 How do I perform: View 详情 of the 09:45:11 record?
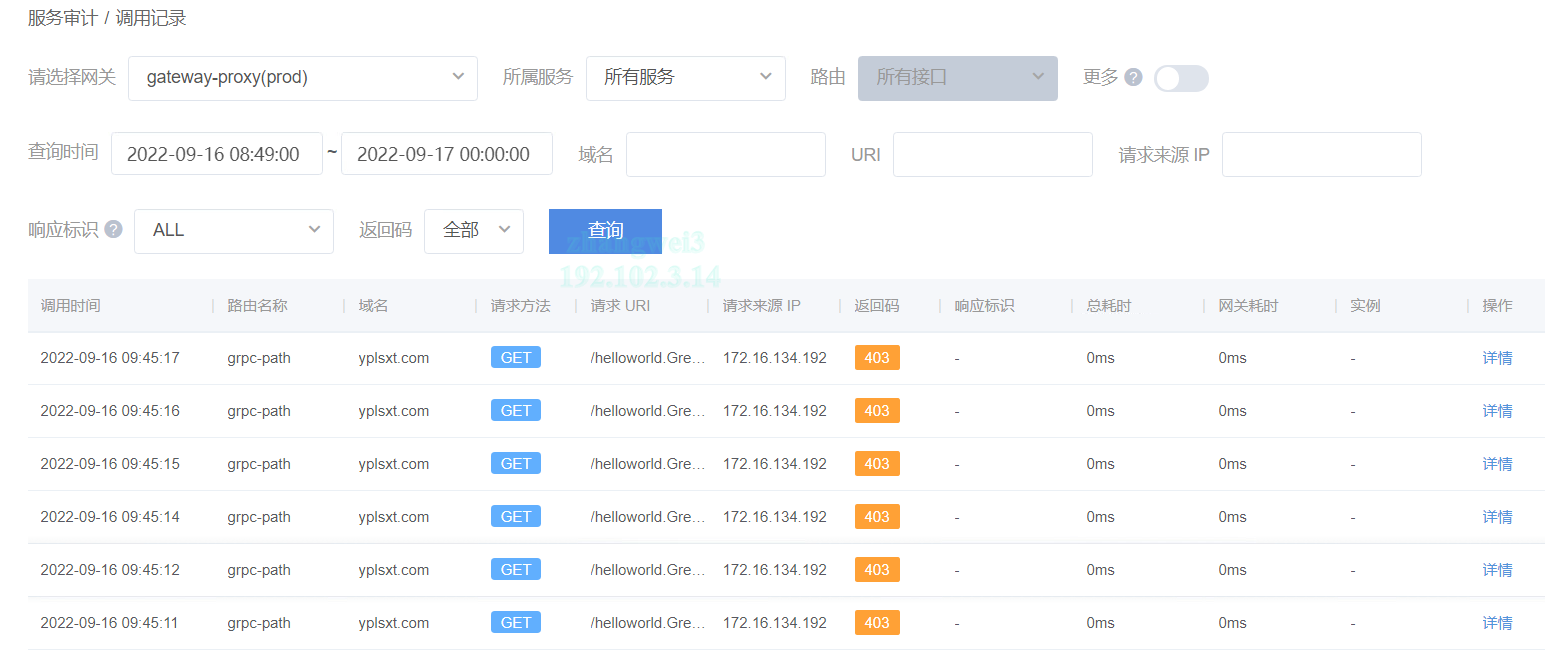coord(1497,623)
